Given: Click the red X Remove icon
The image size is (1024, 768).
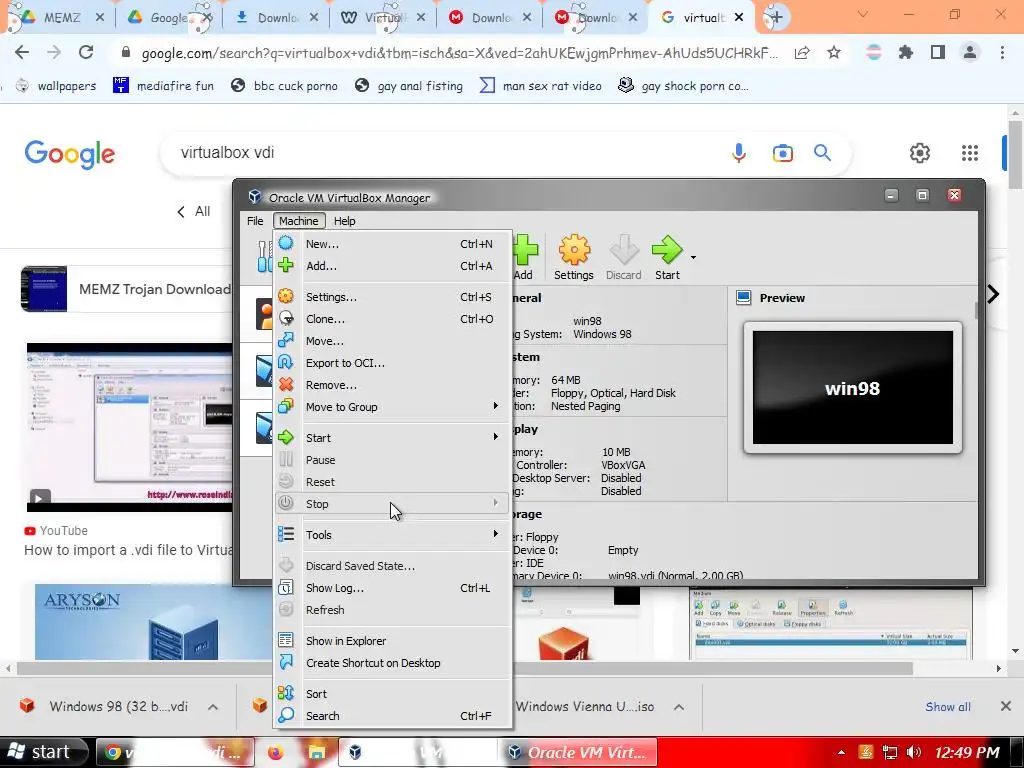Looking at the screenshot, I should coord(285,384).
